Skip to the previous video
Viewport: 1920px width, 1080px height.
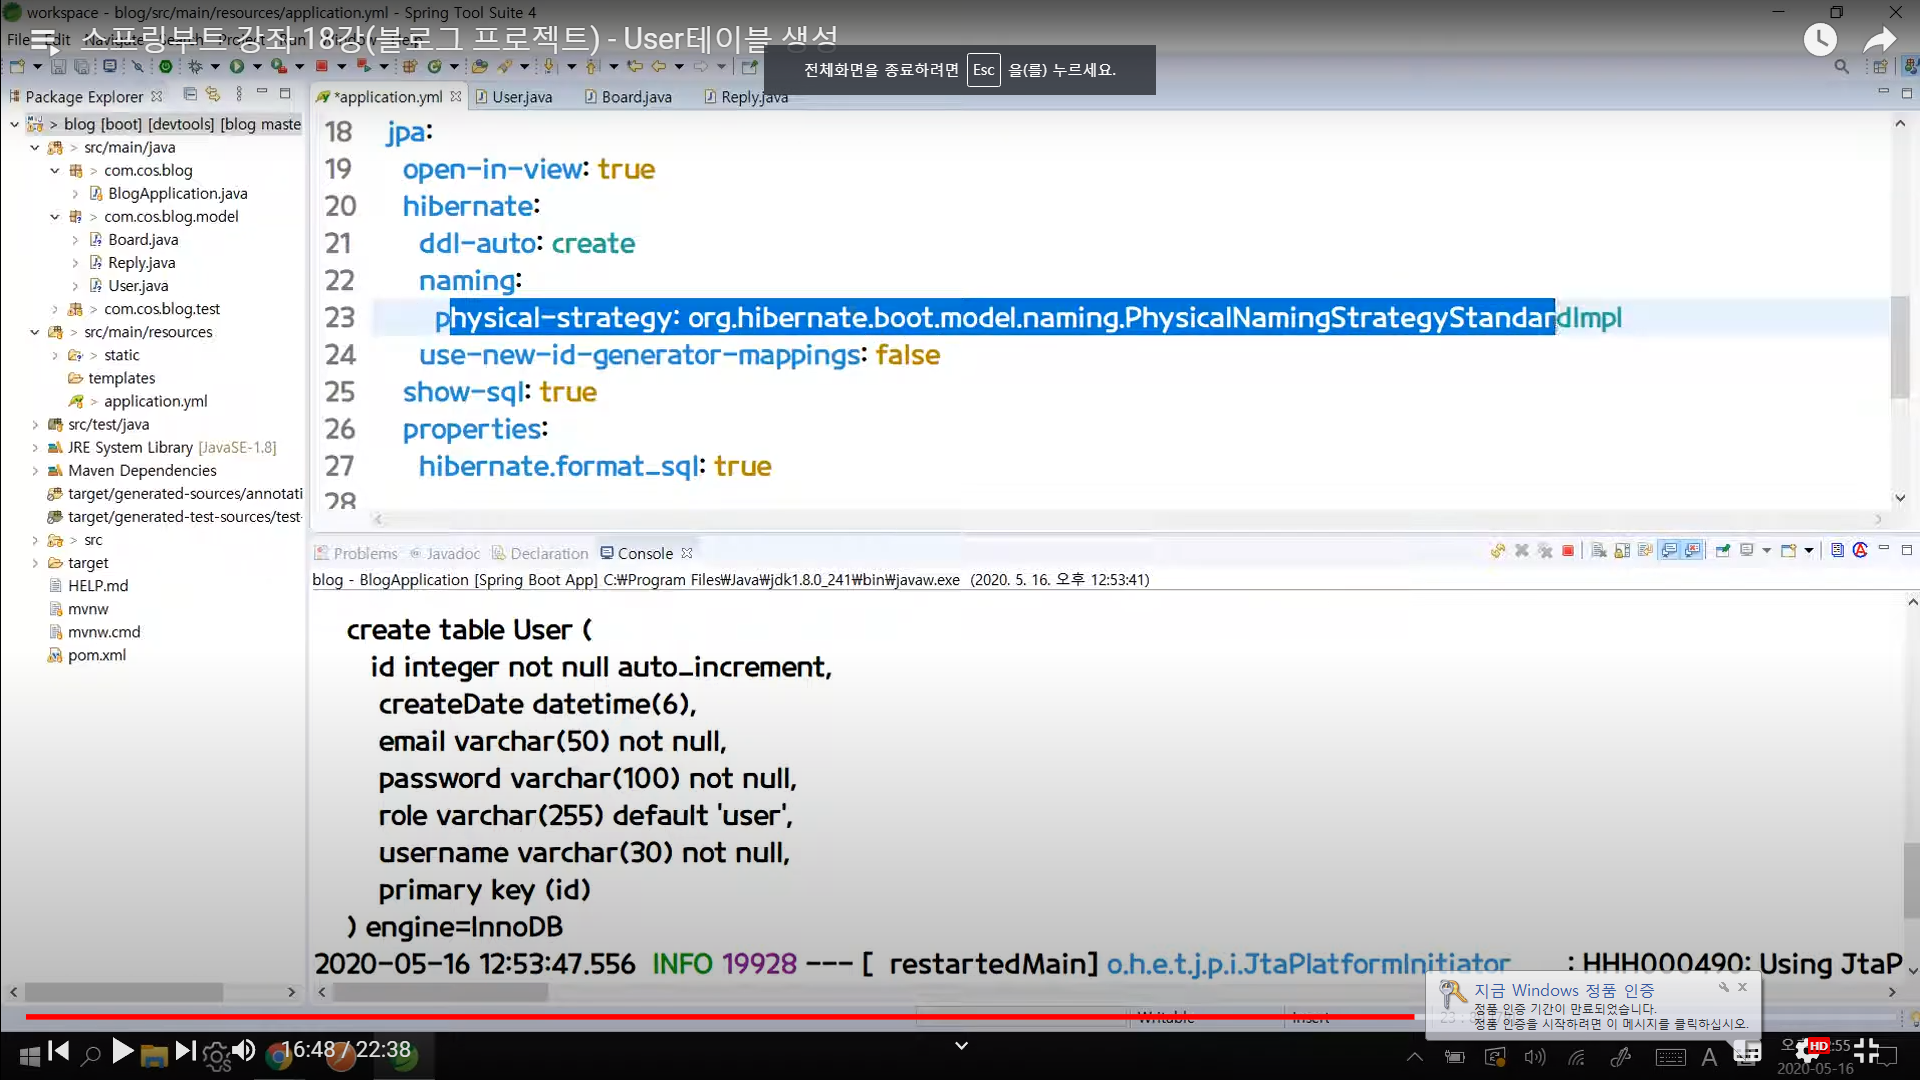pyautogui.click(x=59, y=1051)
